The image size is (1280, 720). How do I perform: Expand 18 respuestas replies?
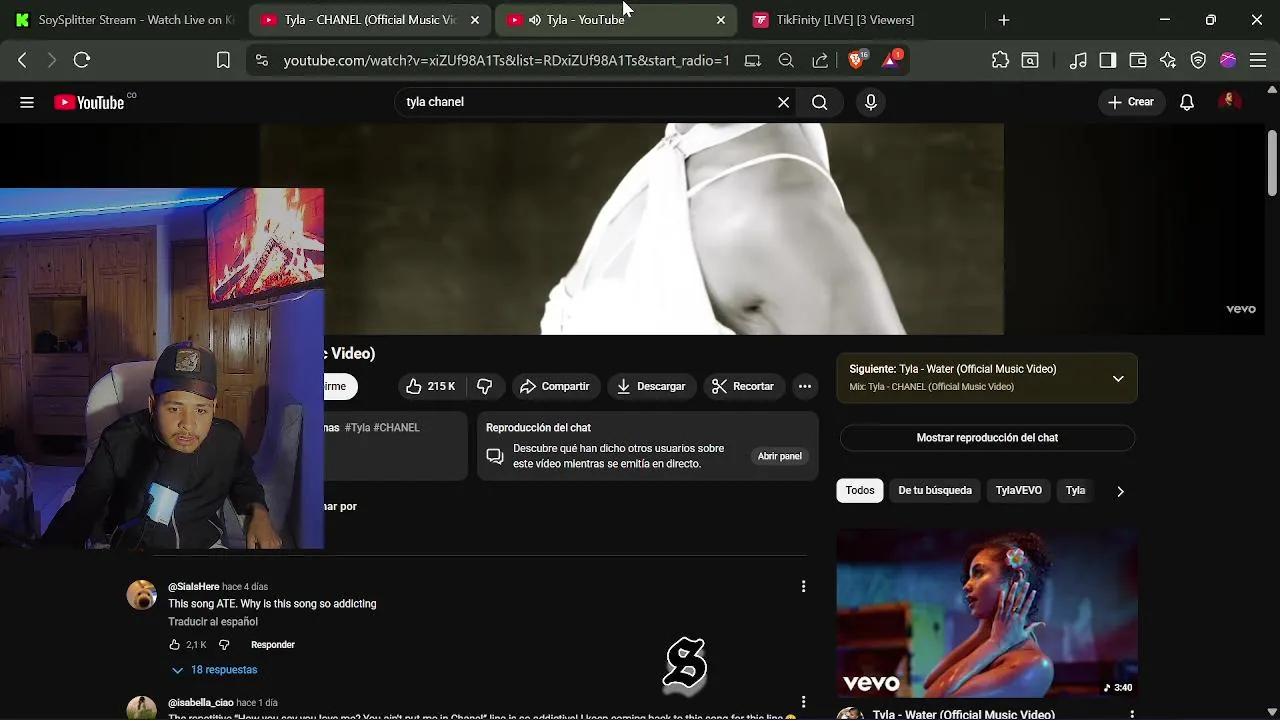[x=215, y=670]
